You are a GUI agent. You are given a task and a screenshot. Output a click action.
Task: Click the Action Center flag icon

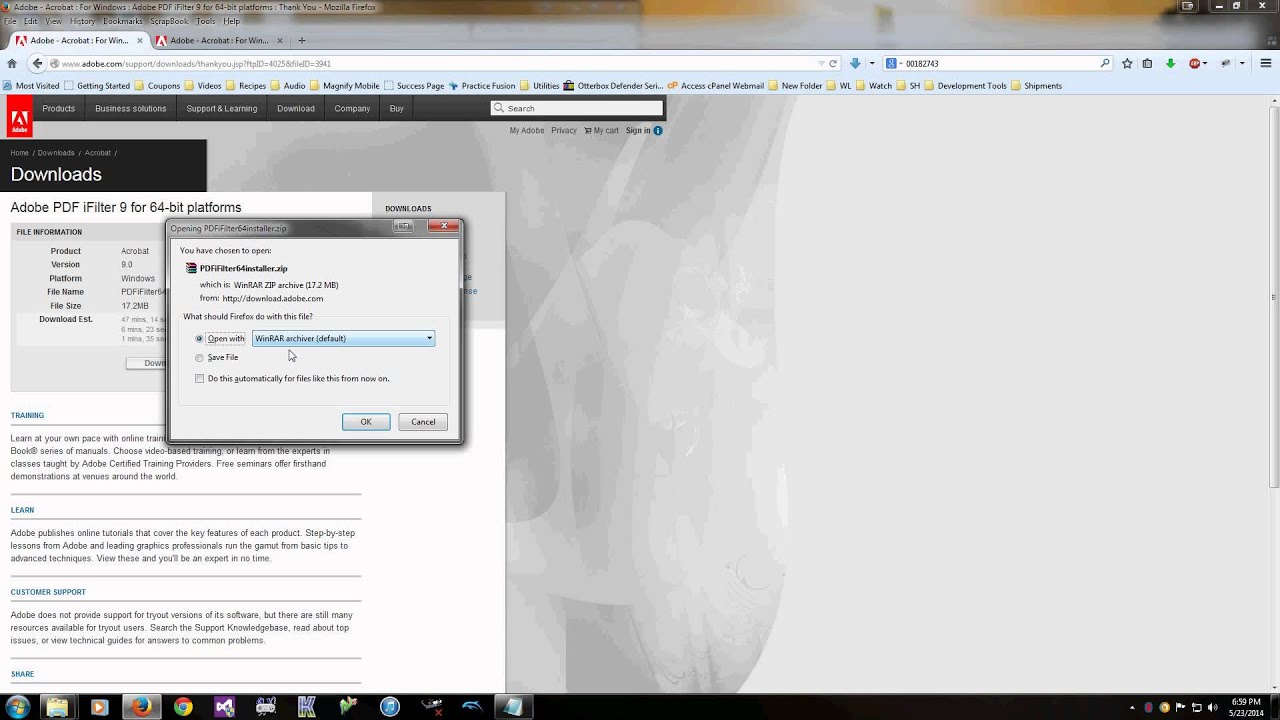click(1181, 707)
